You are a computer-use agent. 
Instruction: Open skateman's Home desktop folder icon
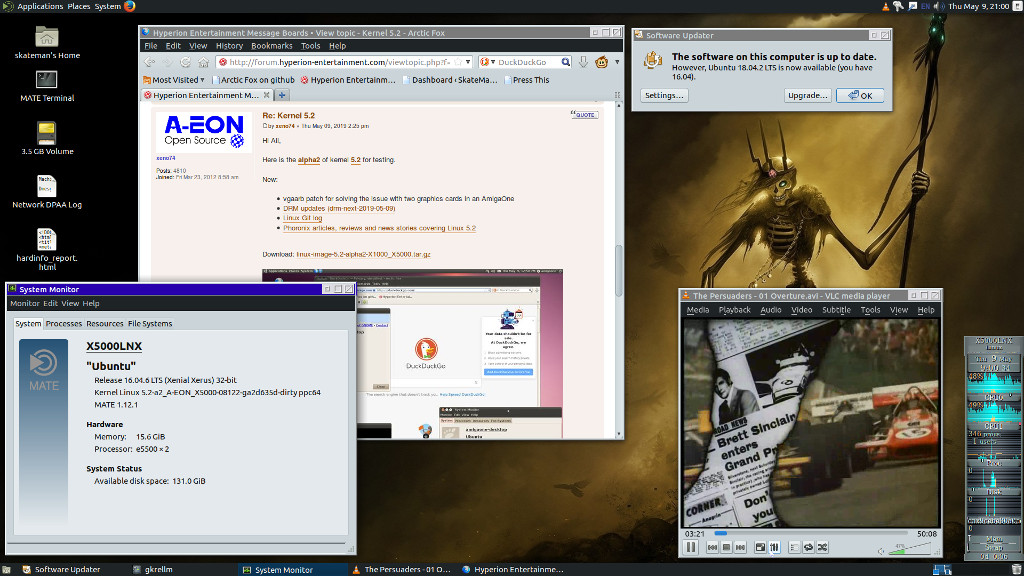pos(46,42)
